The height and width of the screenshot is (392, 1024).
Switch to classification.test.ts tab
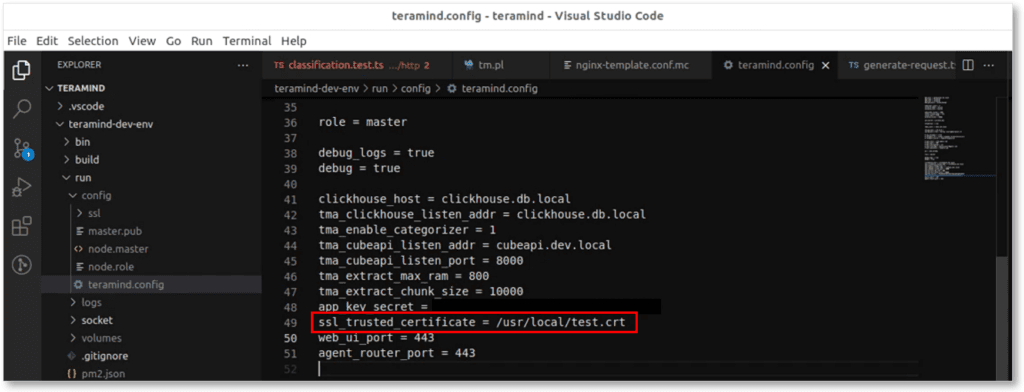[357, 65]
